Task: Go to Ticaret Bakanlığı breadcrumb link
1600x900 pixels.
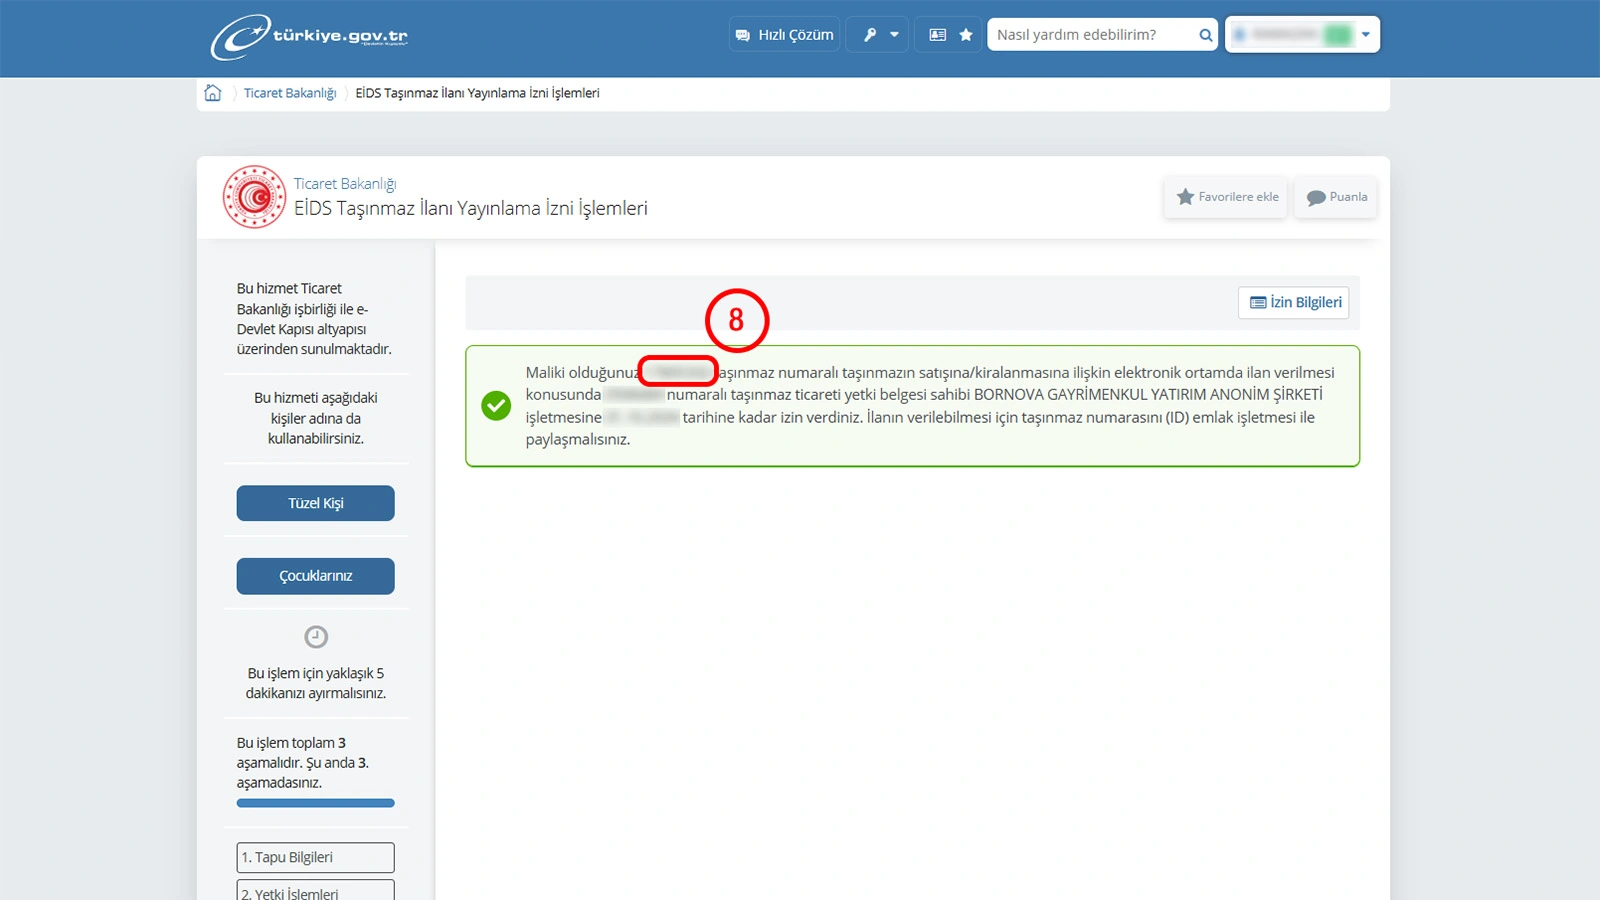Action: (290, 93)
